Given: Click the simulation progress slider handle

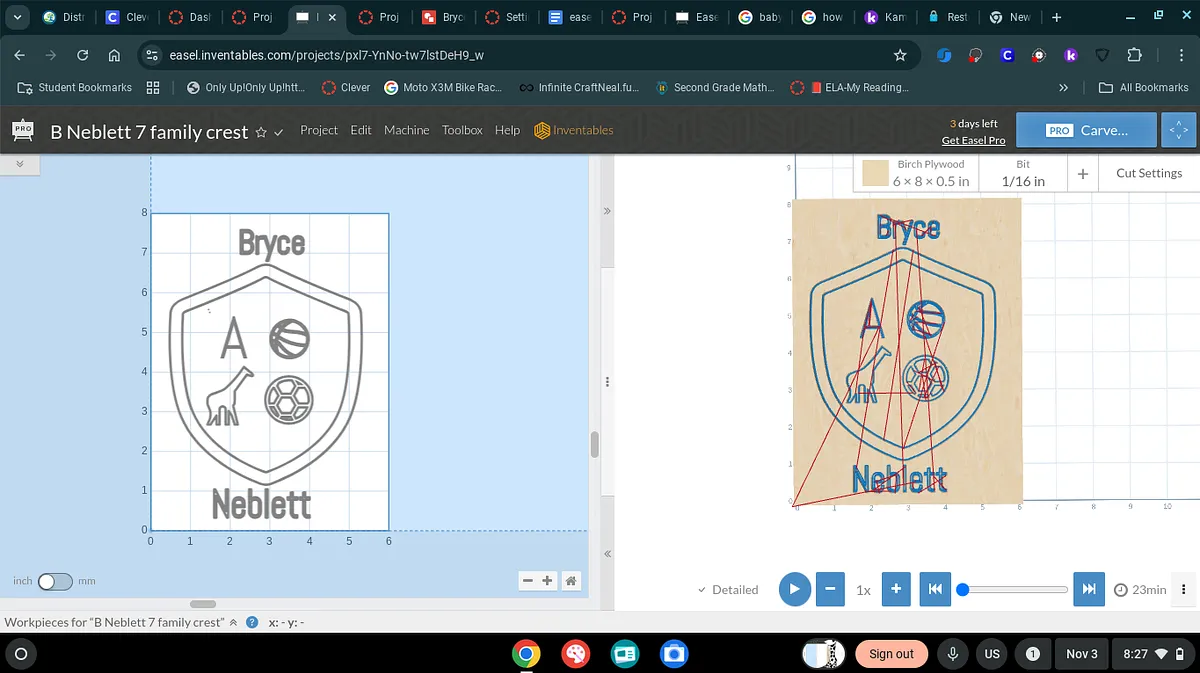Looking at the screenshot, I should click(x=962, y=589).
